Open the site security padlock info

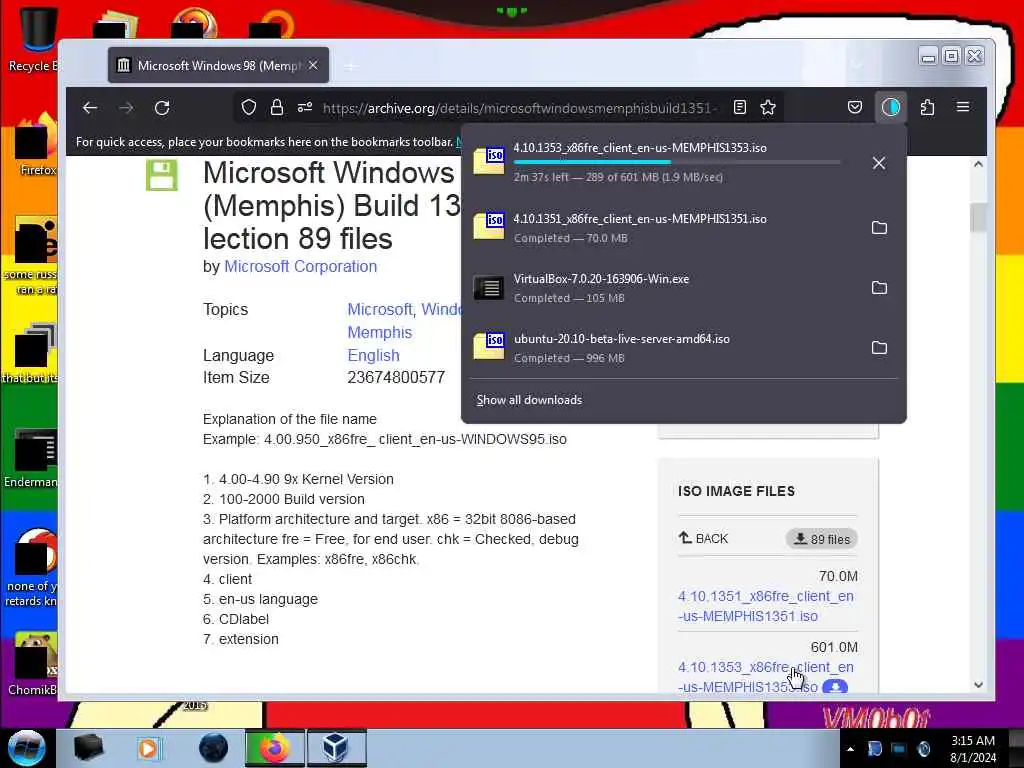(x=277, y=108)
